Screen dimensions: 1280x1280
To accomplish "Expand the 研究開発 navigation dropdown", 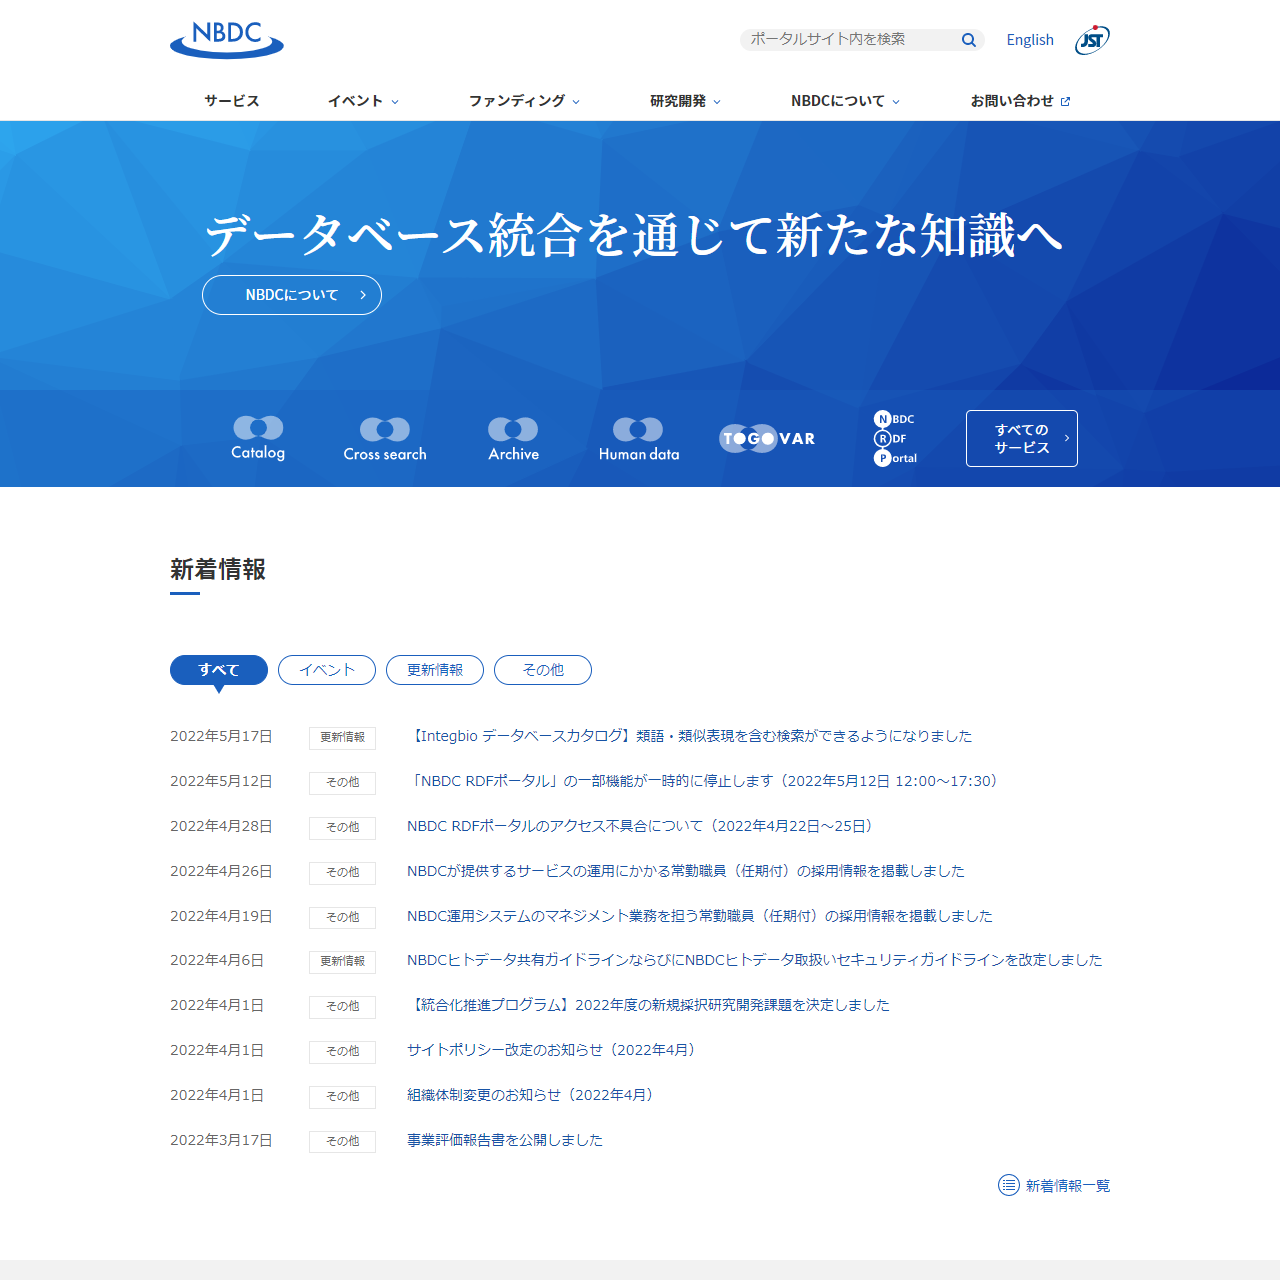I will coord(685,101).
